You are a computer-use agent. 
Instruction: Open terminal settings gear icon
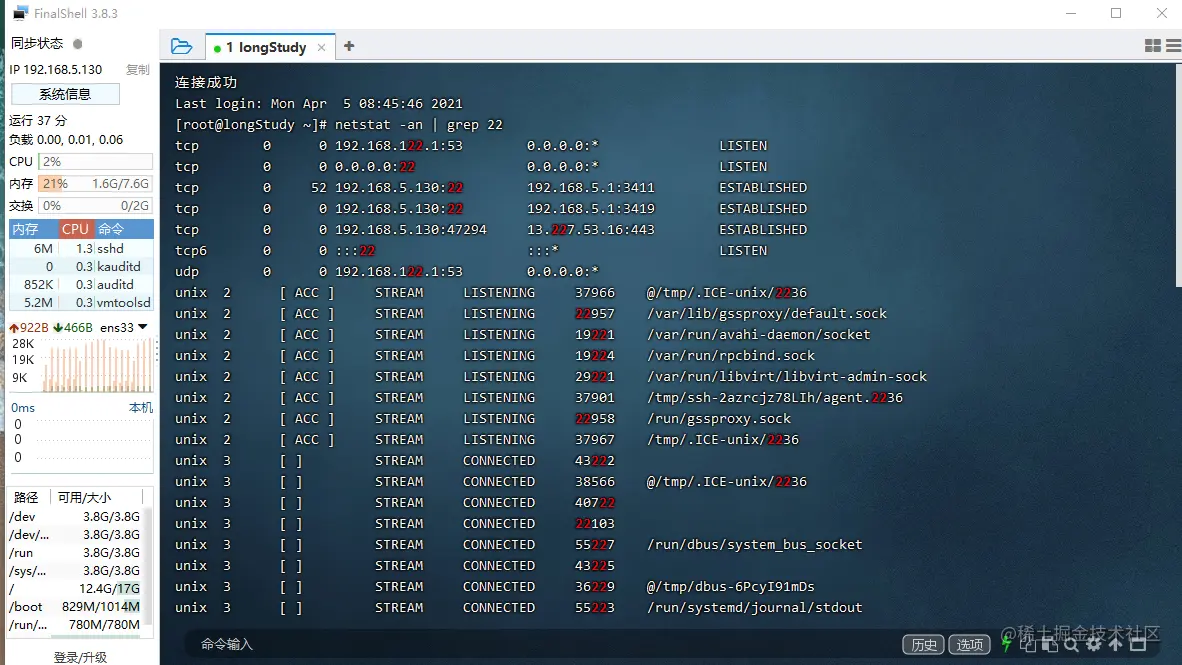pos(1094,644)
